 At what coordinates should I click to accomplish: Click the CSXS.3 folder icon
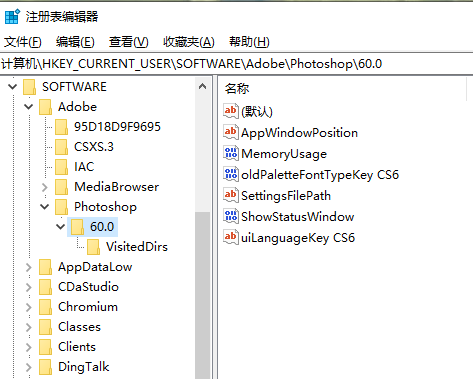(61, 147)
